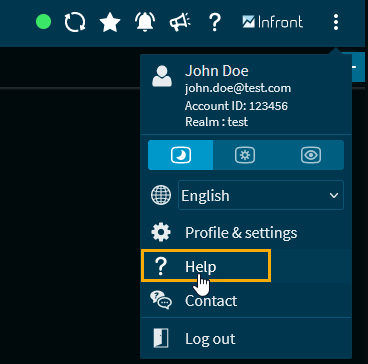
Task: Switch to dark theme with moon button
Action: [x=181, y=155]
